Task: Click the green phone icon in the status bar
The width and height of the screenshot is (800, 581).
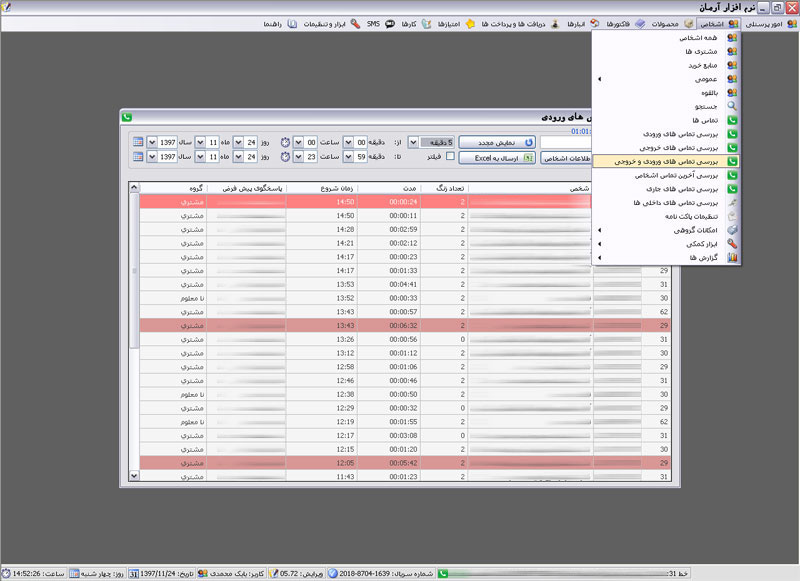Action: click(443, 574)
